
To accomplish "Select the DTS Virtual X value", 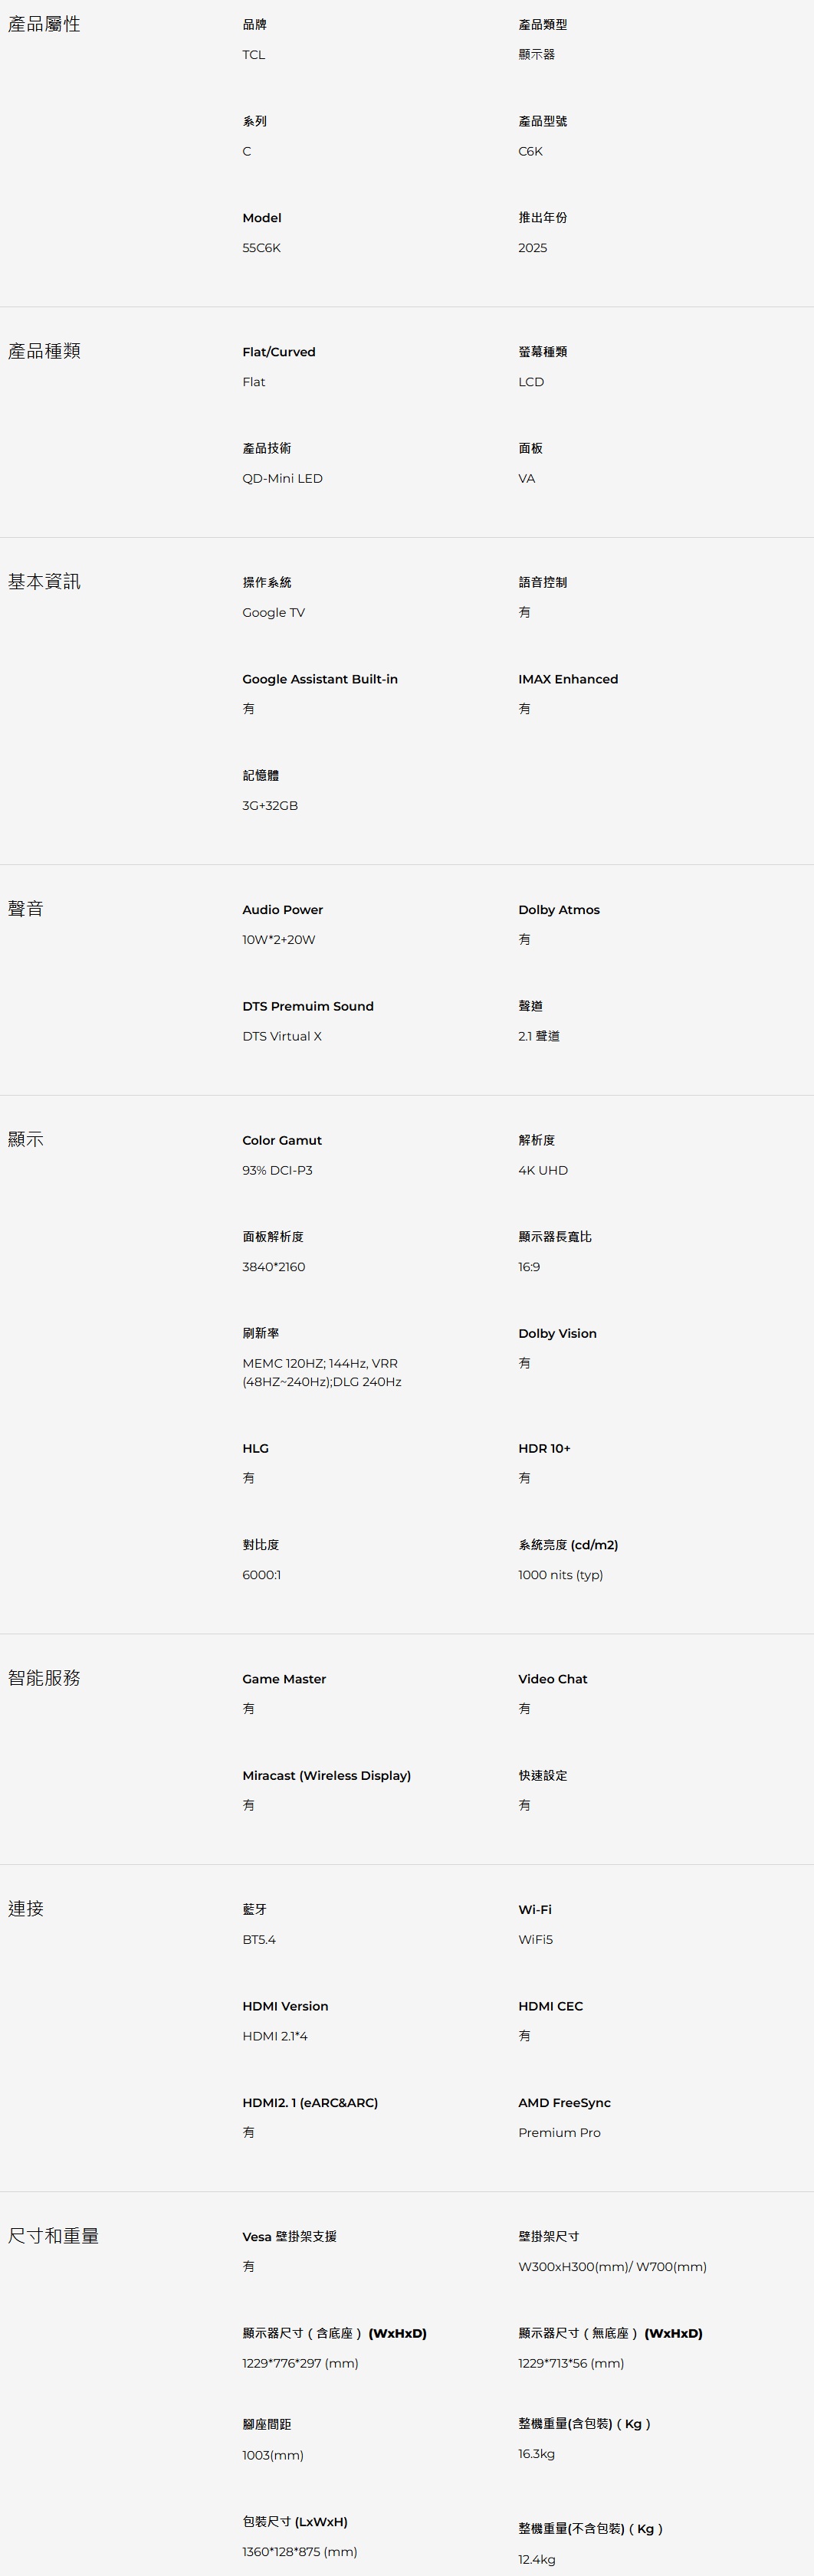I will (x=281, y=1036).
